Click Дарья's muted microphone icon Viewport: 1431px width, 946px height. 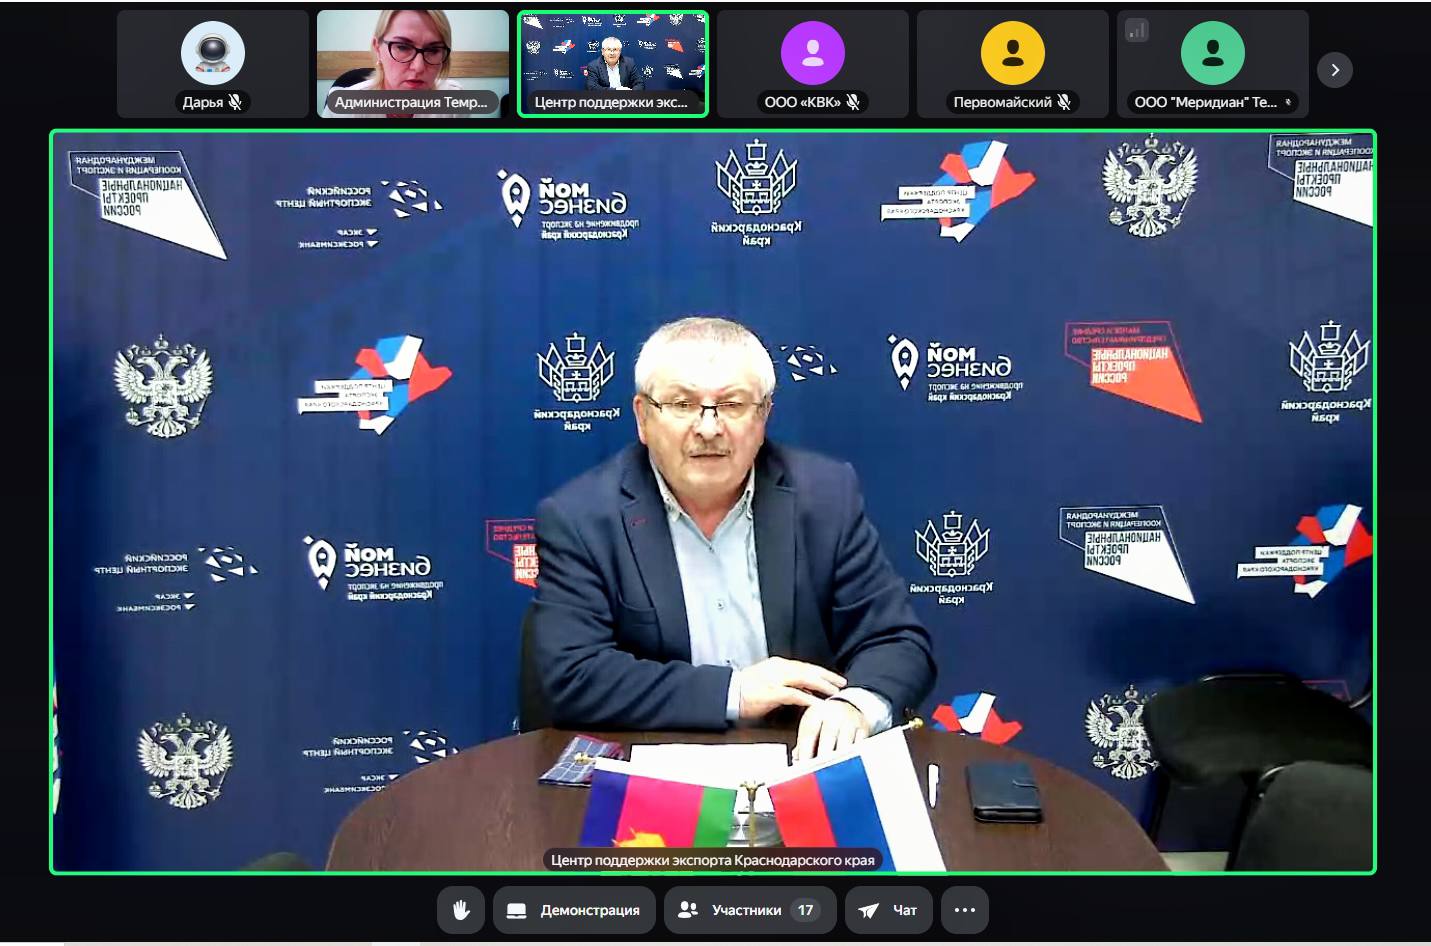point(236,102)
